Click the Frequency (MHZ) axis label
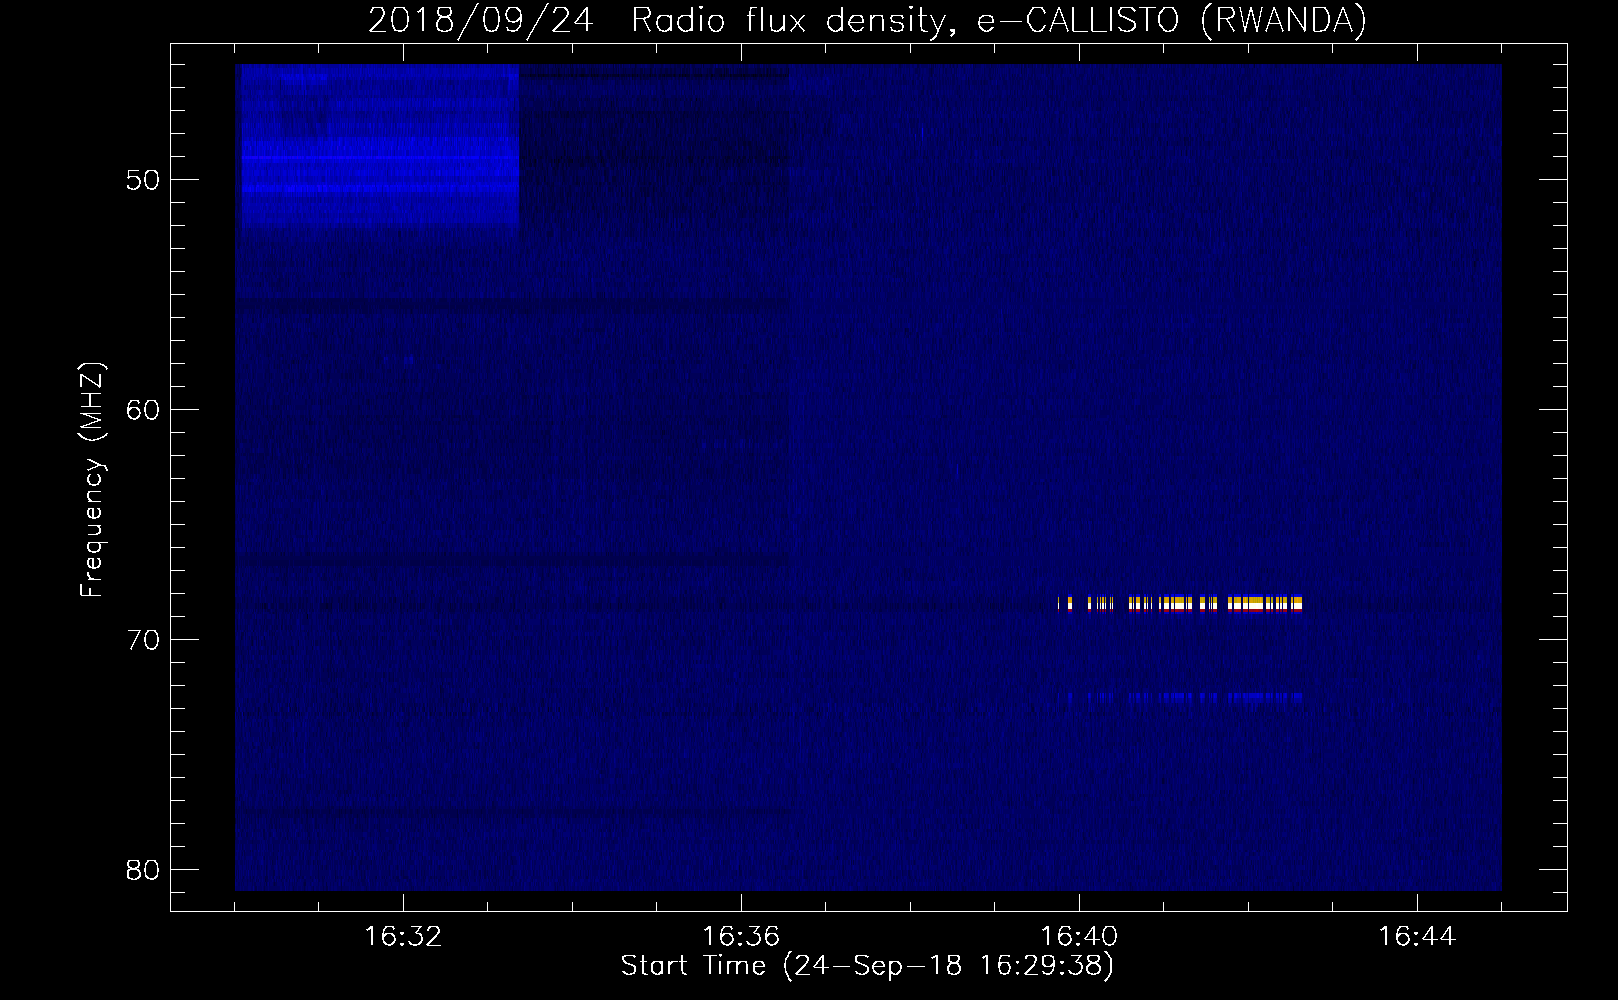 click(x=92, y=480)
